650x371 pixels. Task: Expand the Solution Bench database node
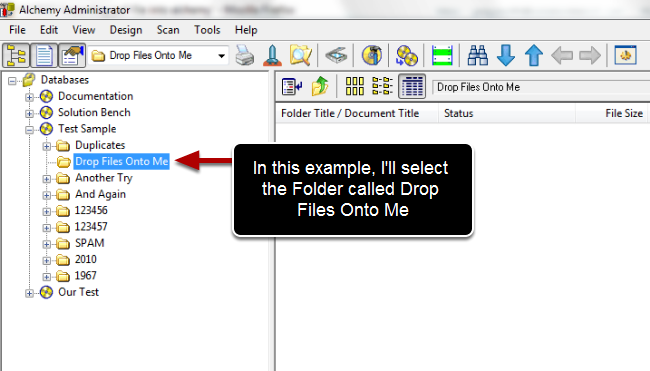coord(29,113)
